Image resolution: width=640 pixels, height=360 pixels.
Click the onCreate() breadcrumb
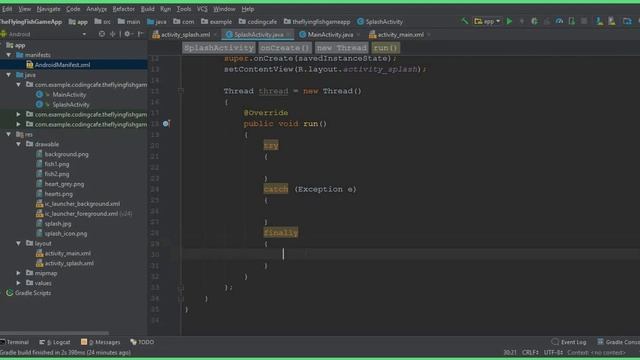(x=285, y=48)
